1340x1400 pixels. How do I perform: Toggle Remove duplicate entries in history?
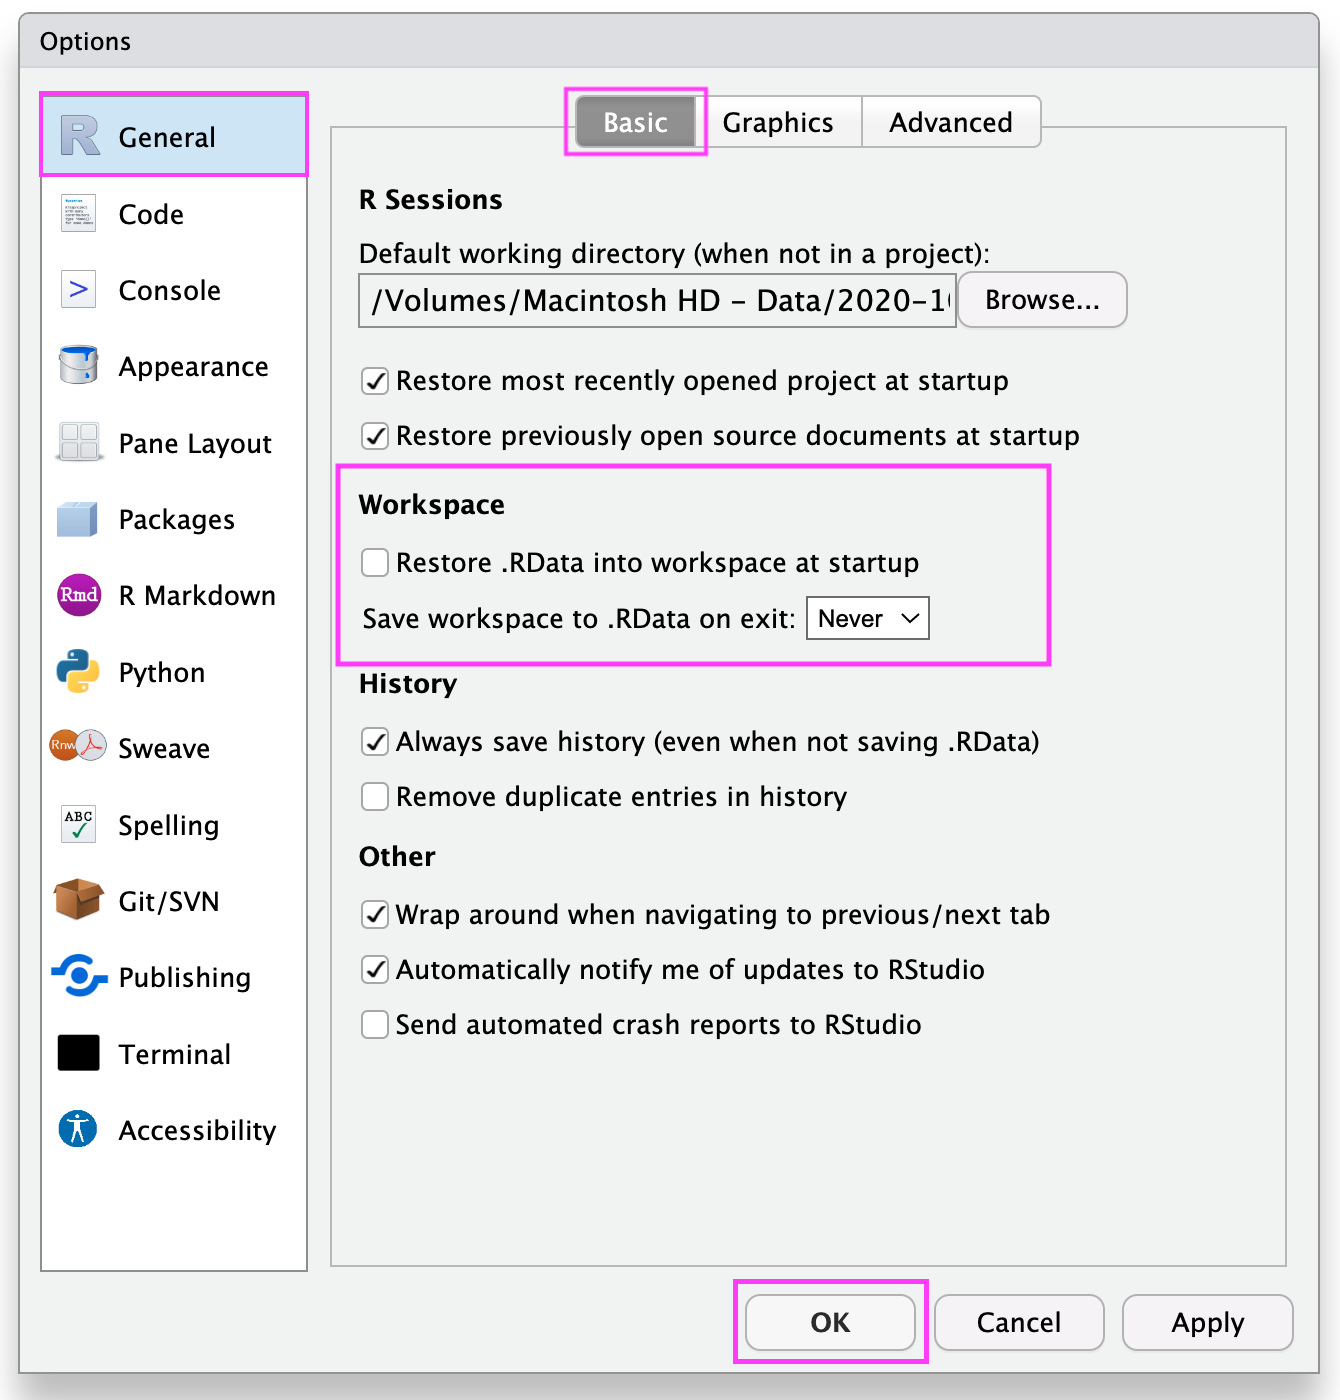coord(375,797)
